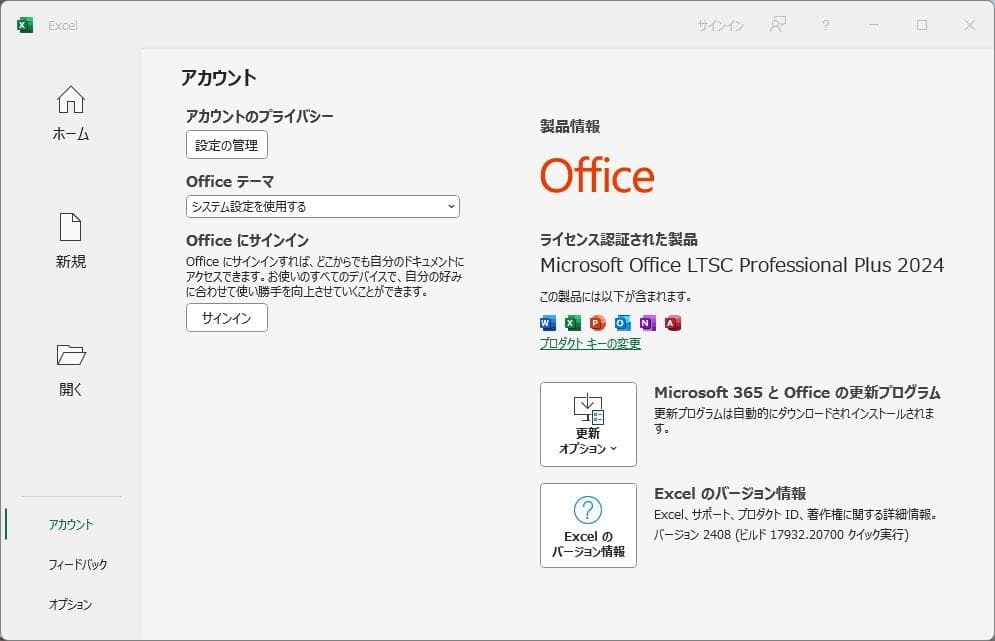Click the Outlook app icon

coord(623,323)
